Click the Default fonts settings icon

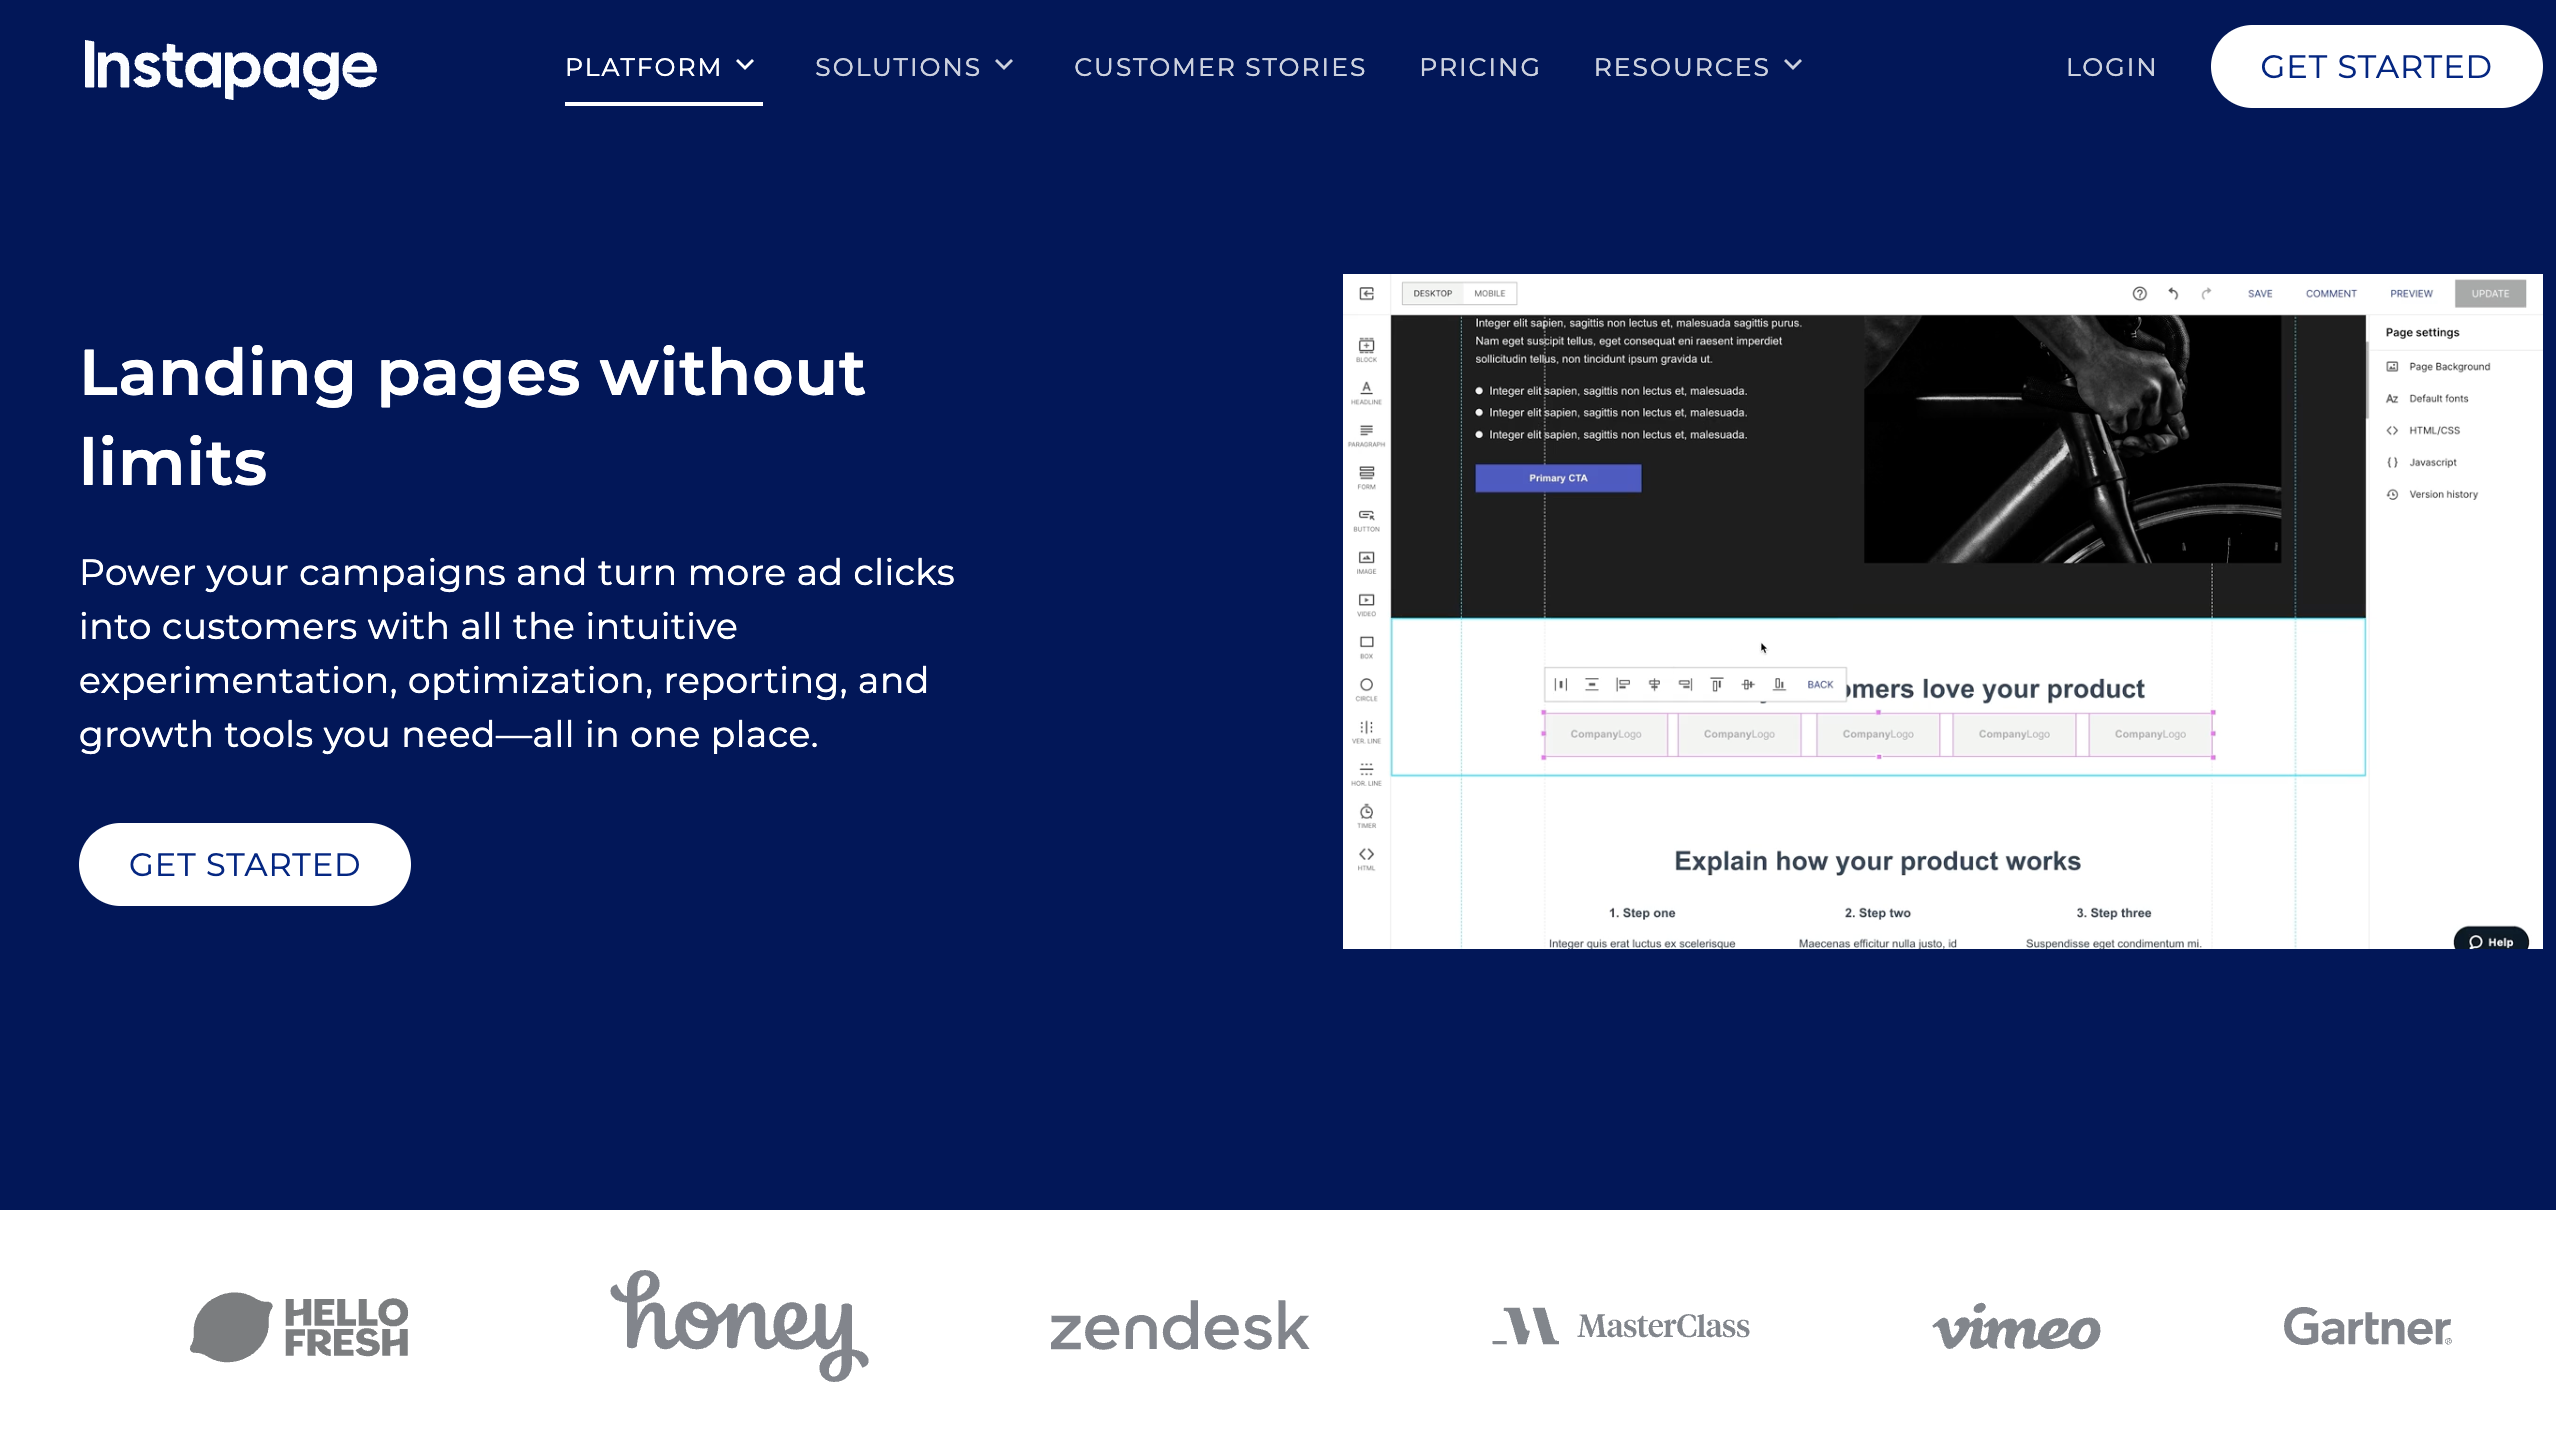(2393, 399)
